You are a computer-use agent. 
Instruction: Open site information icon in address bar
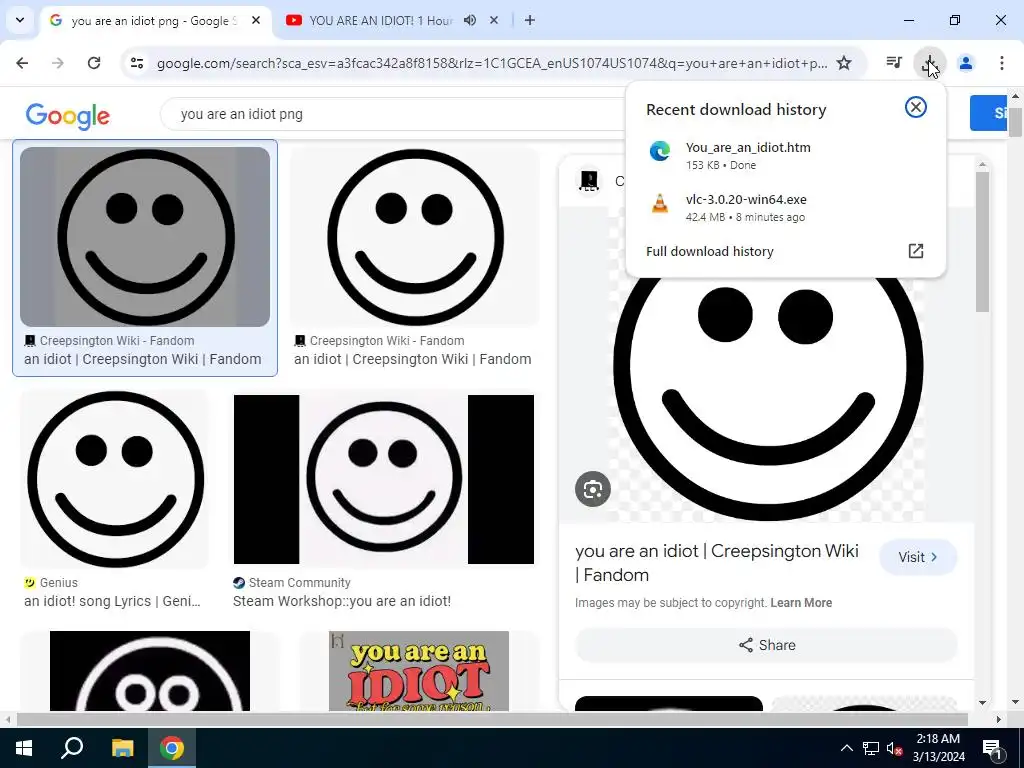136,63
